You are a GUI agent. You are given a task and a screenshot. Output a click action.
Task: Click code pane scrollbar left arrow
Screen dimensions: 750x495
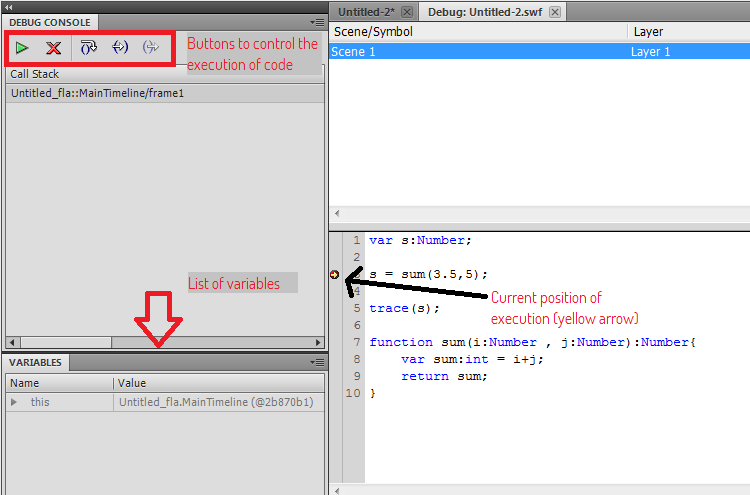(337, 491)
